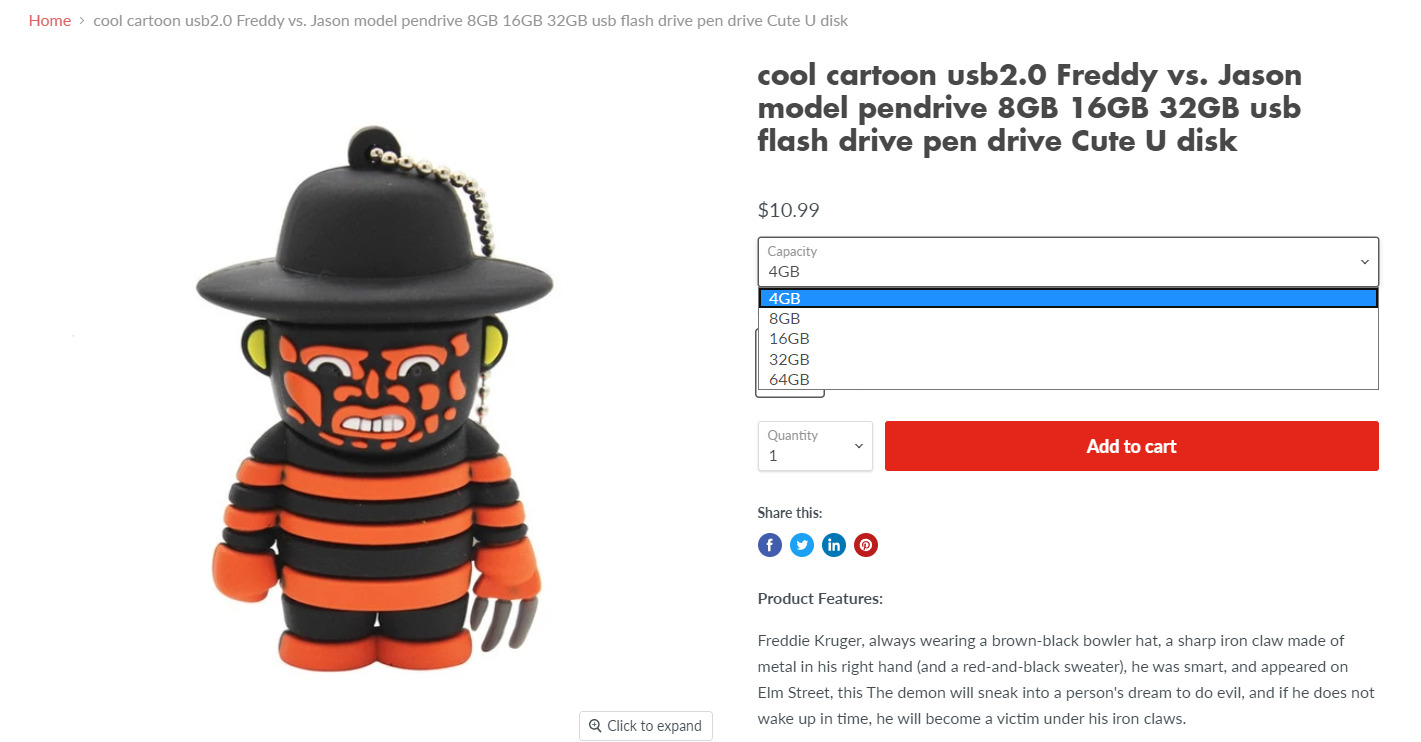Click the Add to cart button
Screen dimensions: 1421x742
pyautogui.click(x=1131, y=446)
